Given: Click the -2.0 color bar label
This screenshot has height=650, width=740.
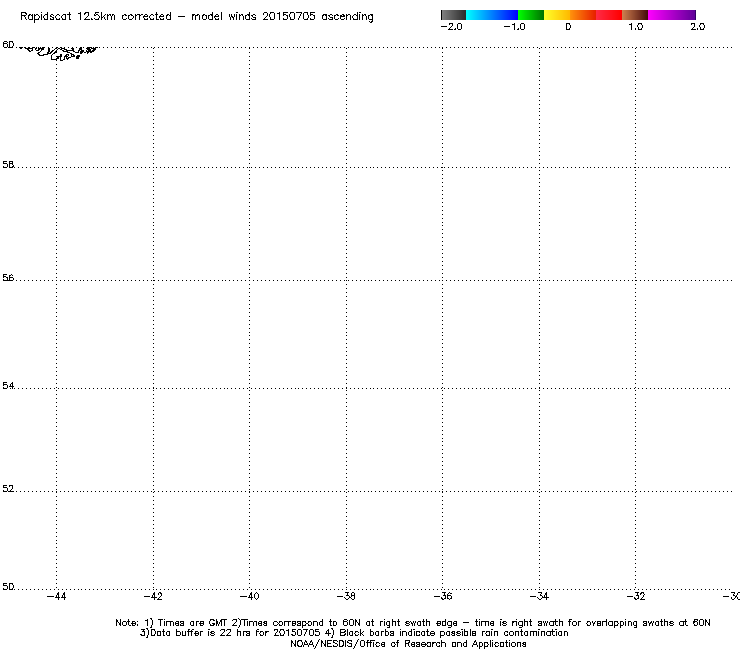Looking at the screenshot, I should (451, 27).
